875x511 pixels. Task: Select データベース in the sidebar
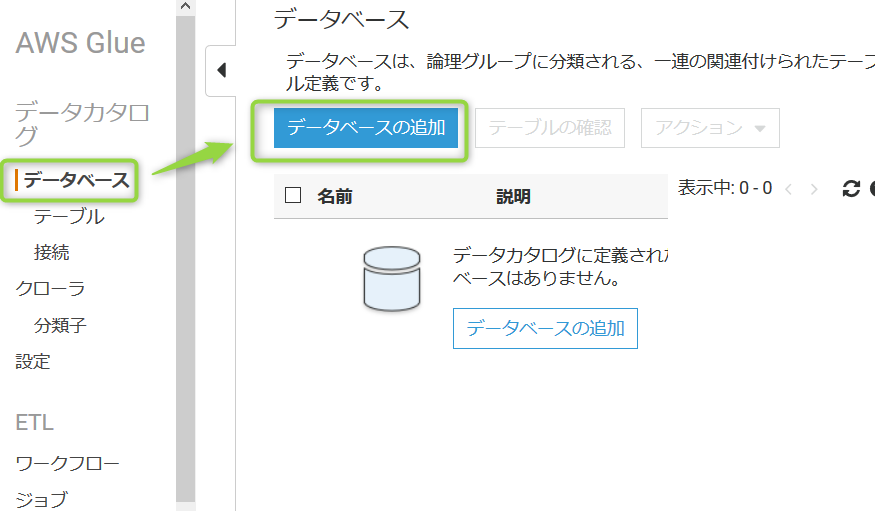pyautogui.click(x=76, y=180)
